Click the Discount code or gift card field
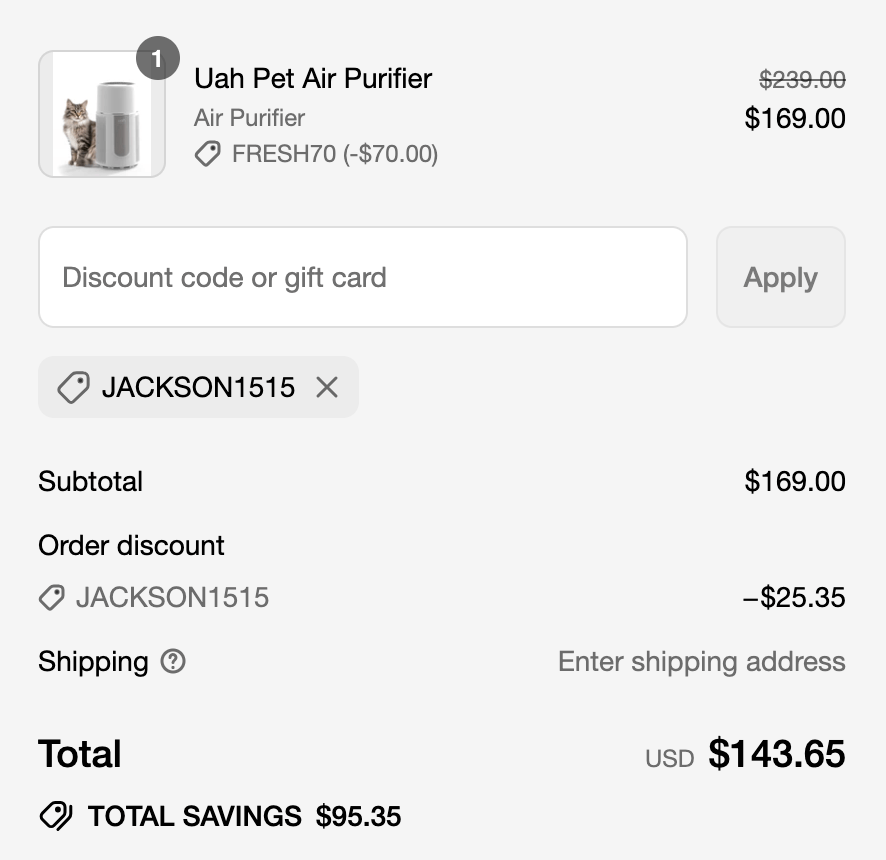The height and width of the screenshot is (860, 886). click(x=363, y=277)
